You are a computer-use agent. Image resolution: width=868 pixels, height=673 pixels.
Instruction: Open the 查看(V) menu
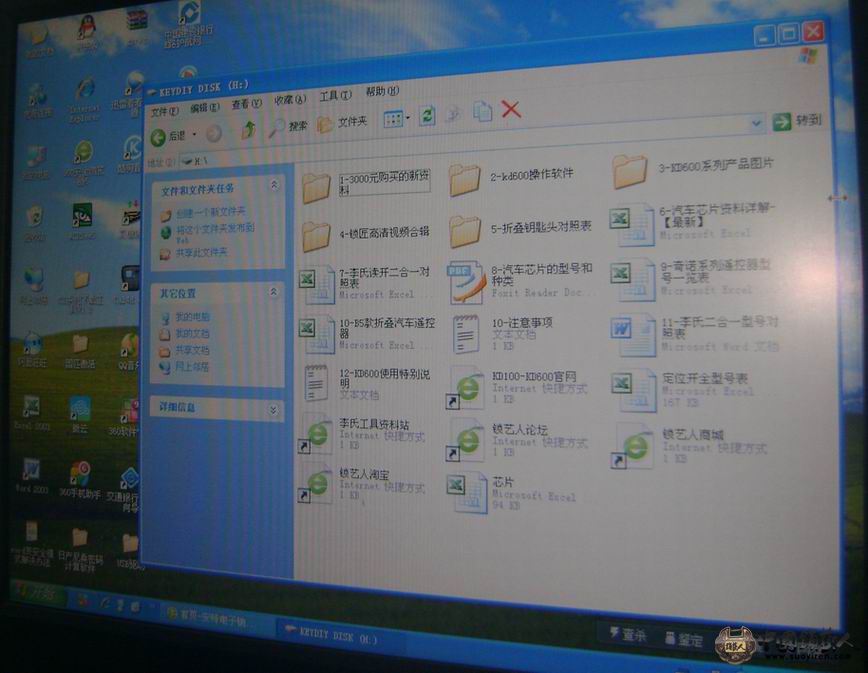(246, 104)
